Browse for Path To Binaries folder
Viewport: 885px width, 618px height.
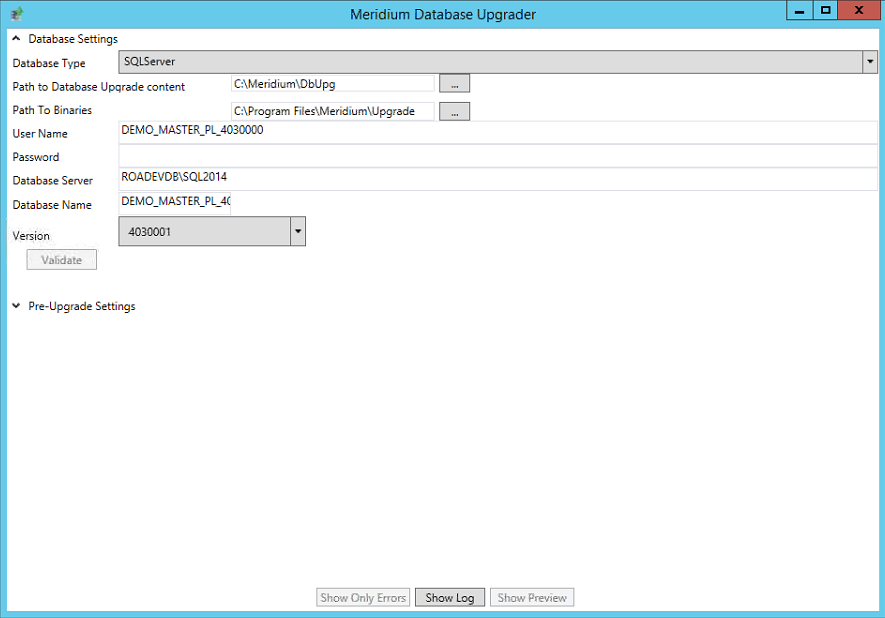pos(454,111)
